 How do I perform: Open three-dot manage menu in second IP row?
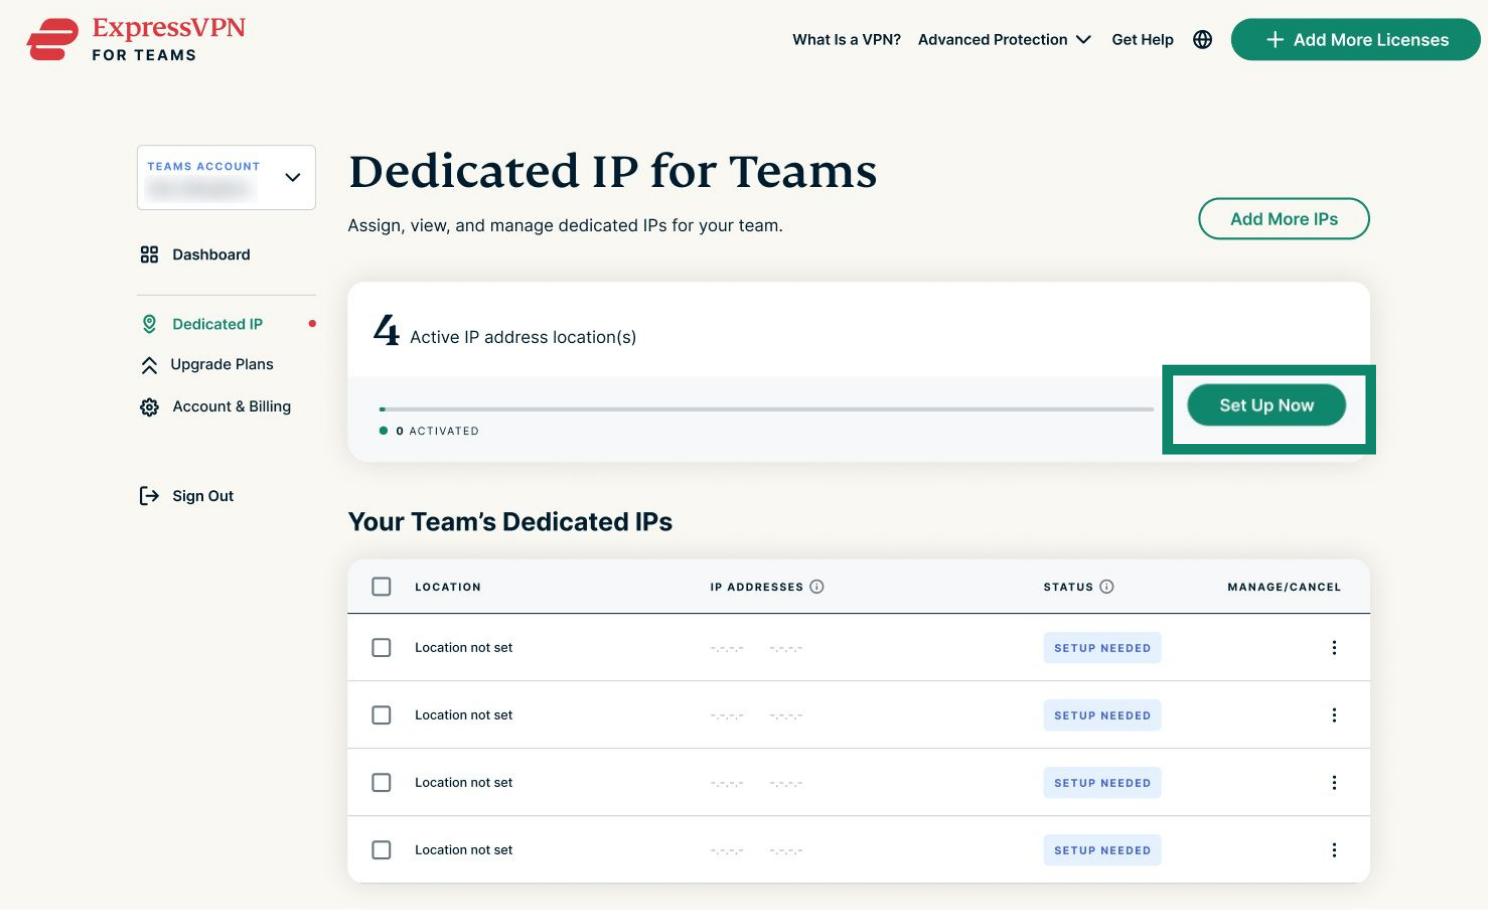click(x=1334, y=715)
